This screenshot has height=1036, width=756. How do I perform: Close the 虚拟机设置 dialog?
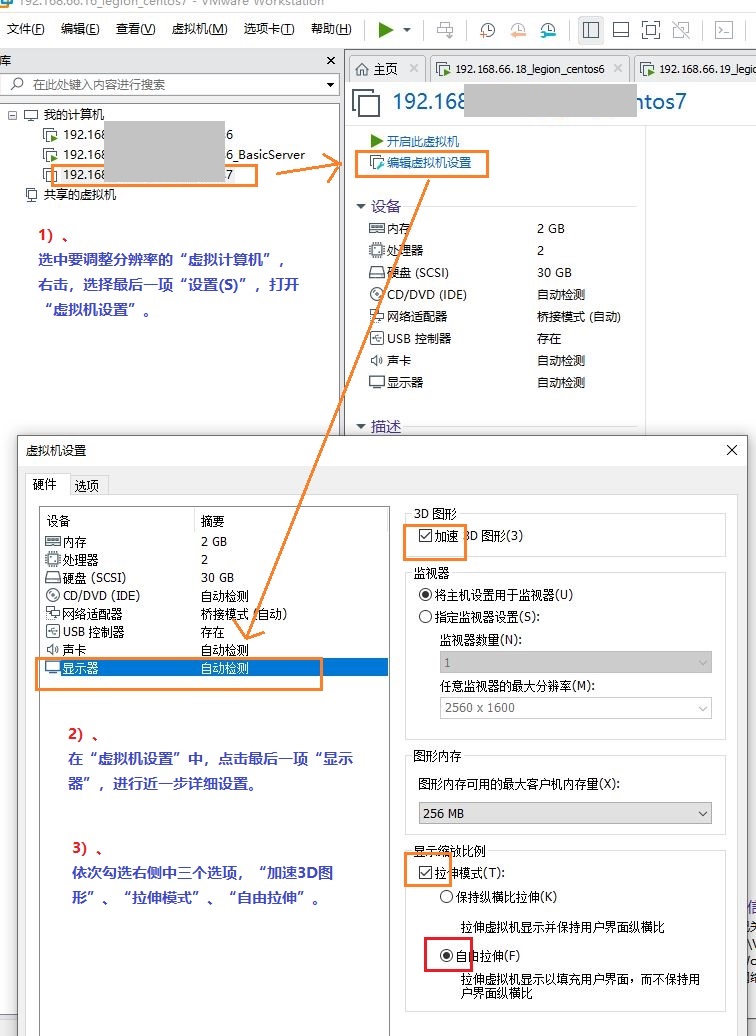click(x=732, y=450)
